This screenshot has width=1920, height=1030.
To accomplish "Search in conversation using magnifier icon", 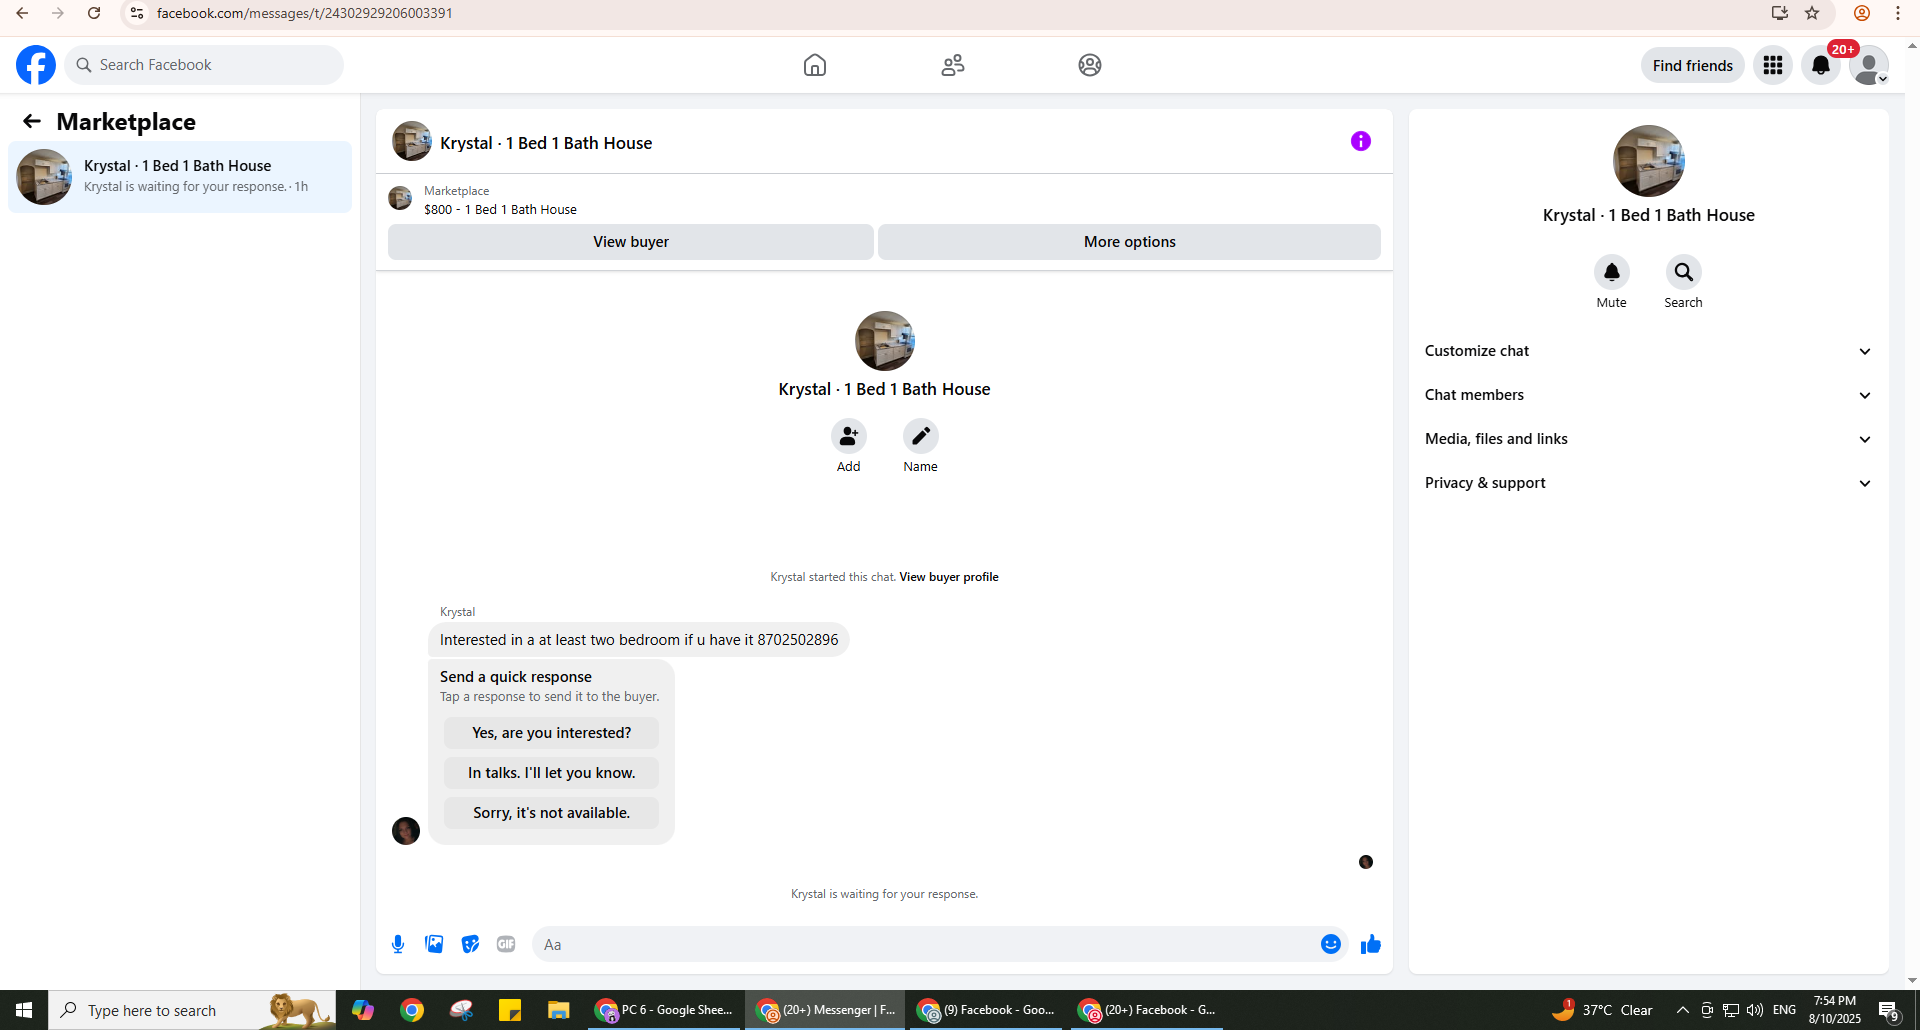I will click(1684, 272).
